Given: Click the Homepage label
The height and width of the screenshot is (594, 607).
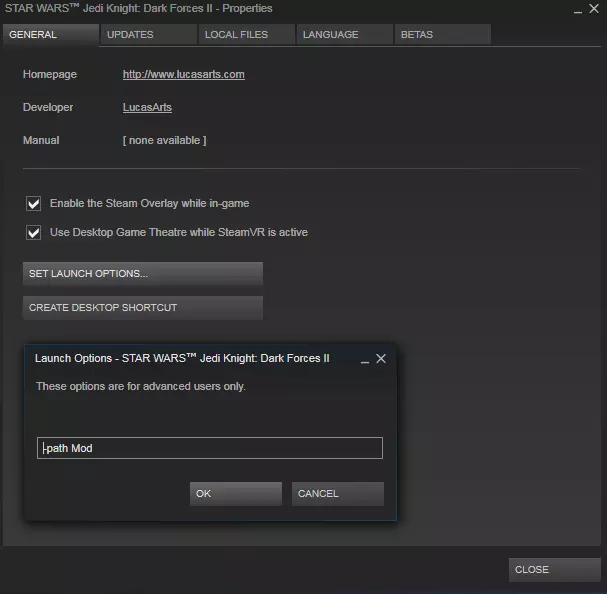Looking at the screenshot, I should (x=50, y=74).
